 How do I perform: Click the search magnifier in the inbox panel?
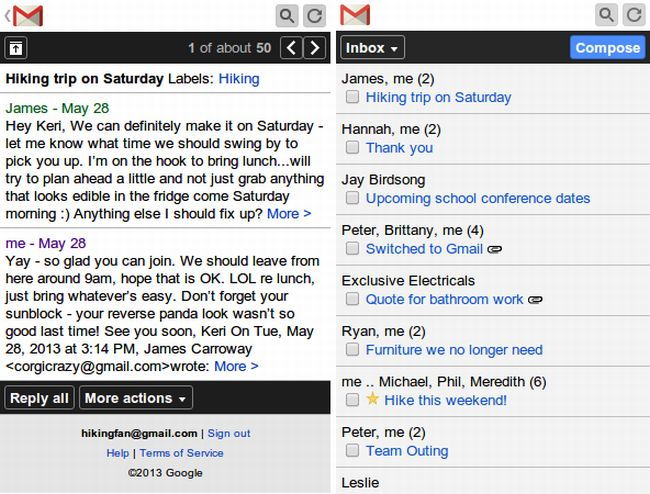pyautogui.click(x=606, y=15)
